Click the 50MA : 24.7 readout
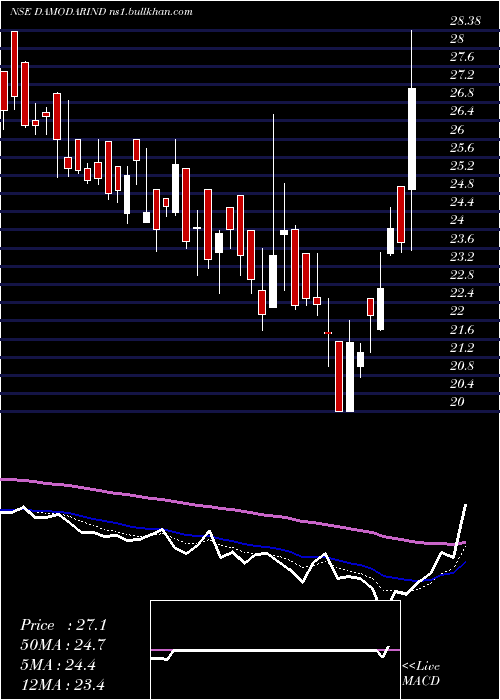This screenshot has width=500, height=700. [x=63, y=645]
